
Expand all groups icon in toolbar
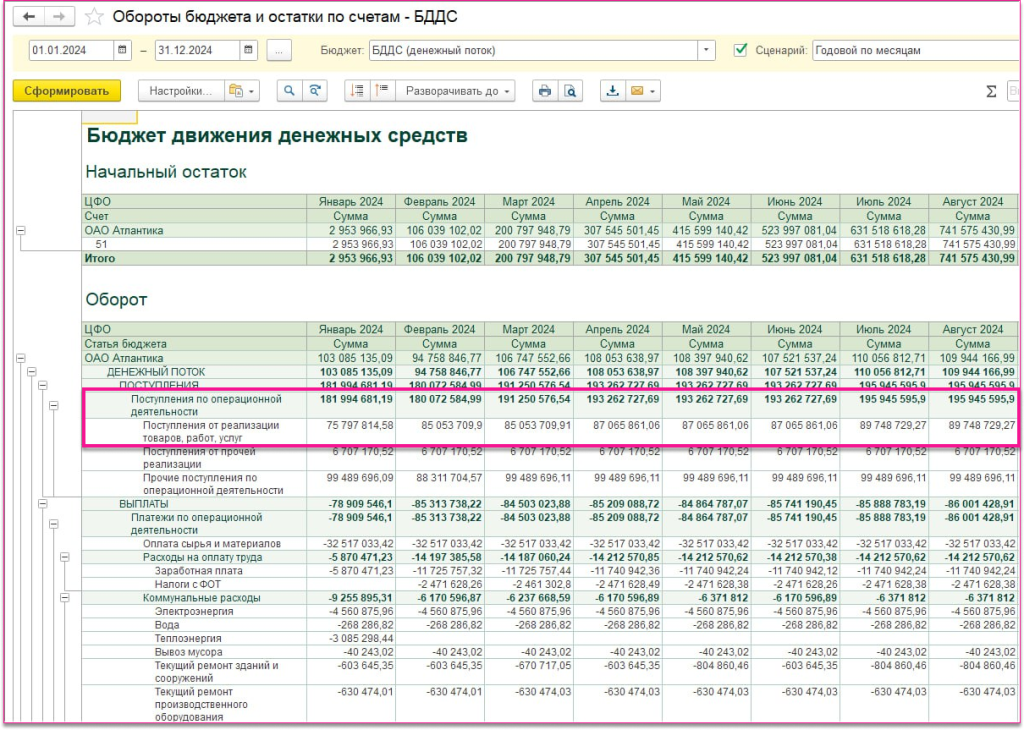coord(383,91)
